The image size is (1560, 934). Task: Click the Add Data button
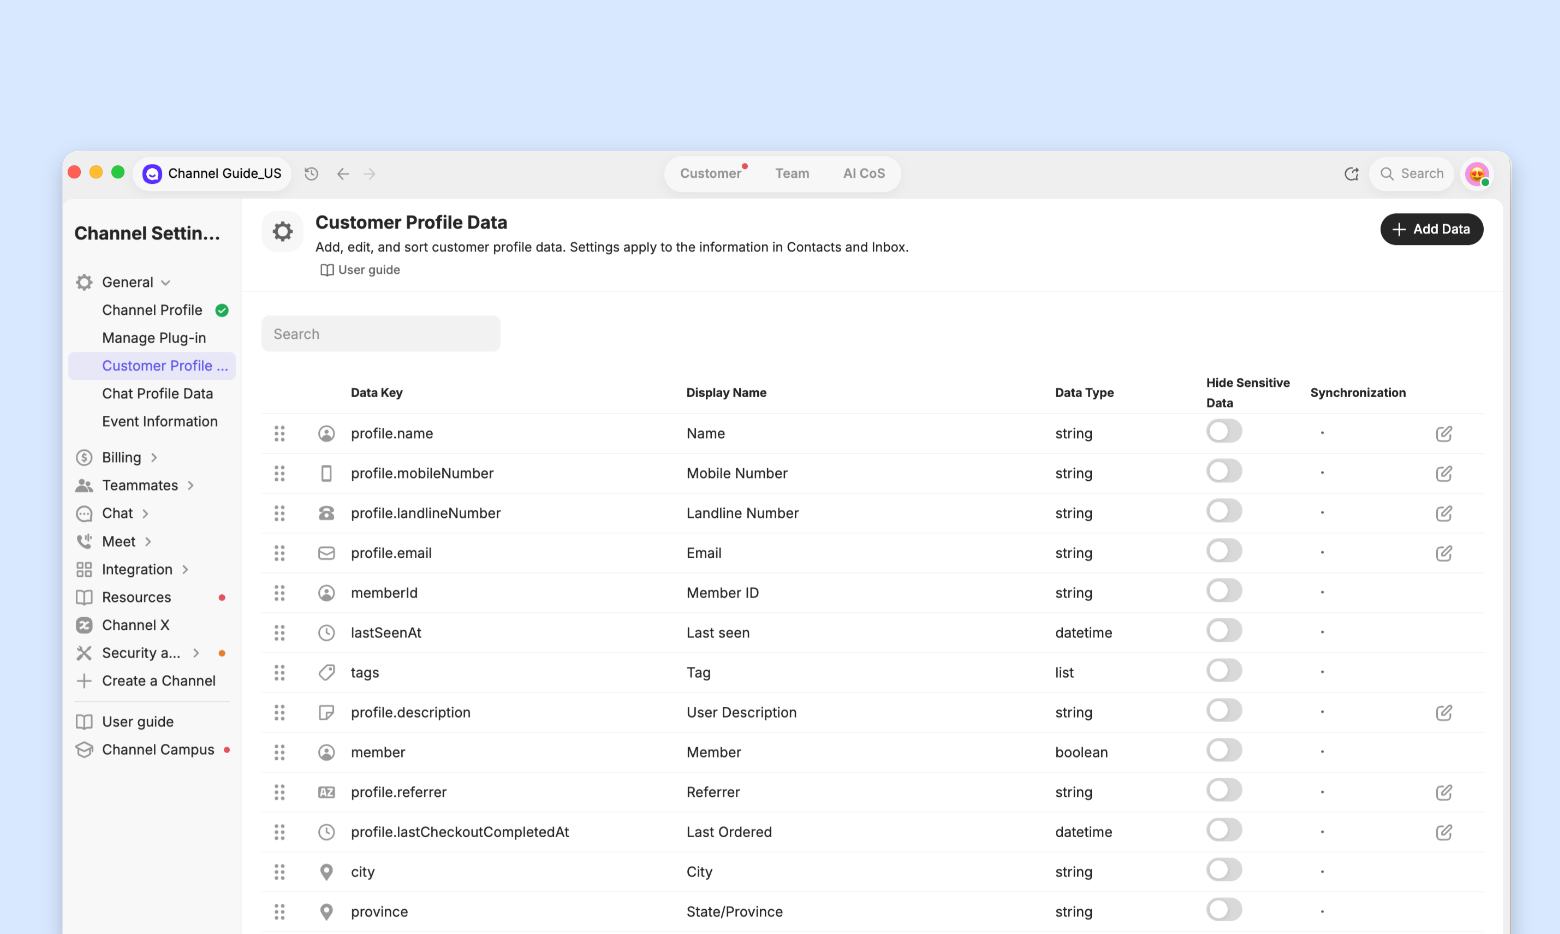click(x=1432, y=229)
